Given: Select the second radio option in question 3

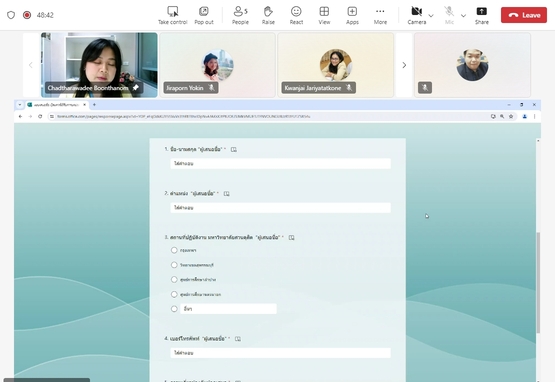Looking at the screenshot, I should pyautogui.click(x=174, y=265).
